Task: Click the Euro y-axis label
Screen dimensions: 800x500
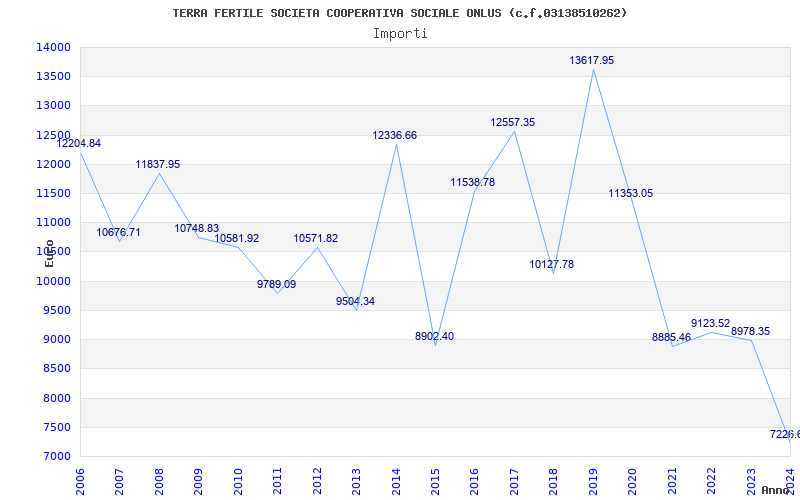Action: [49, 253]
